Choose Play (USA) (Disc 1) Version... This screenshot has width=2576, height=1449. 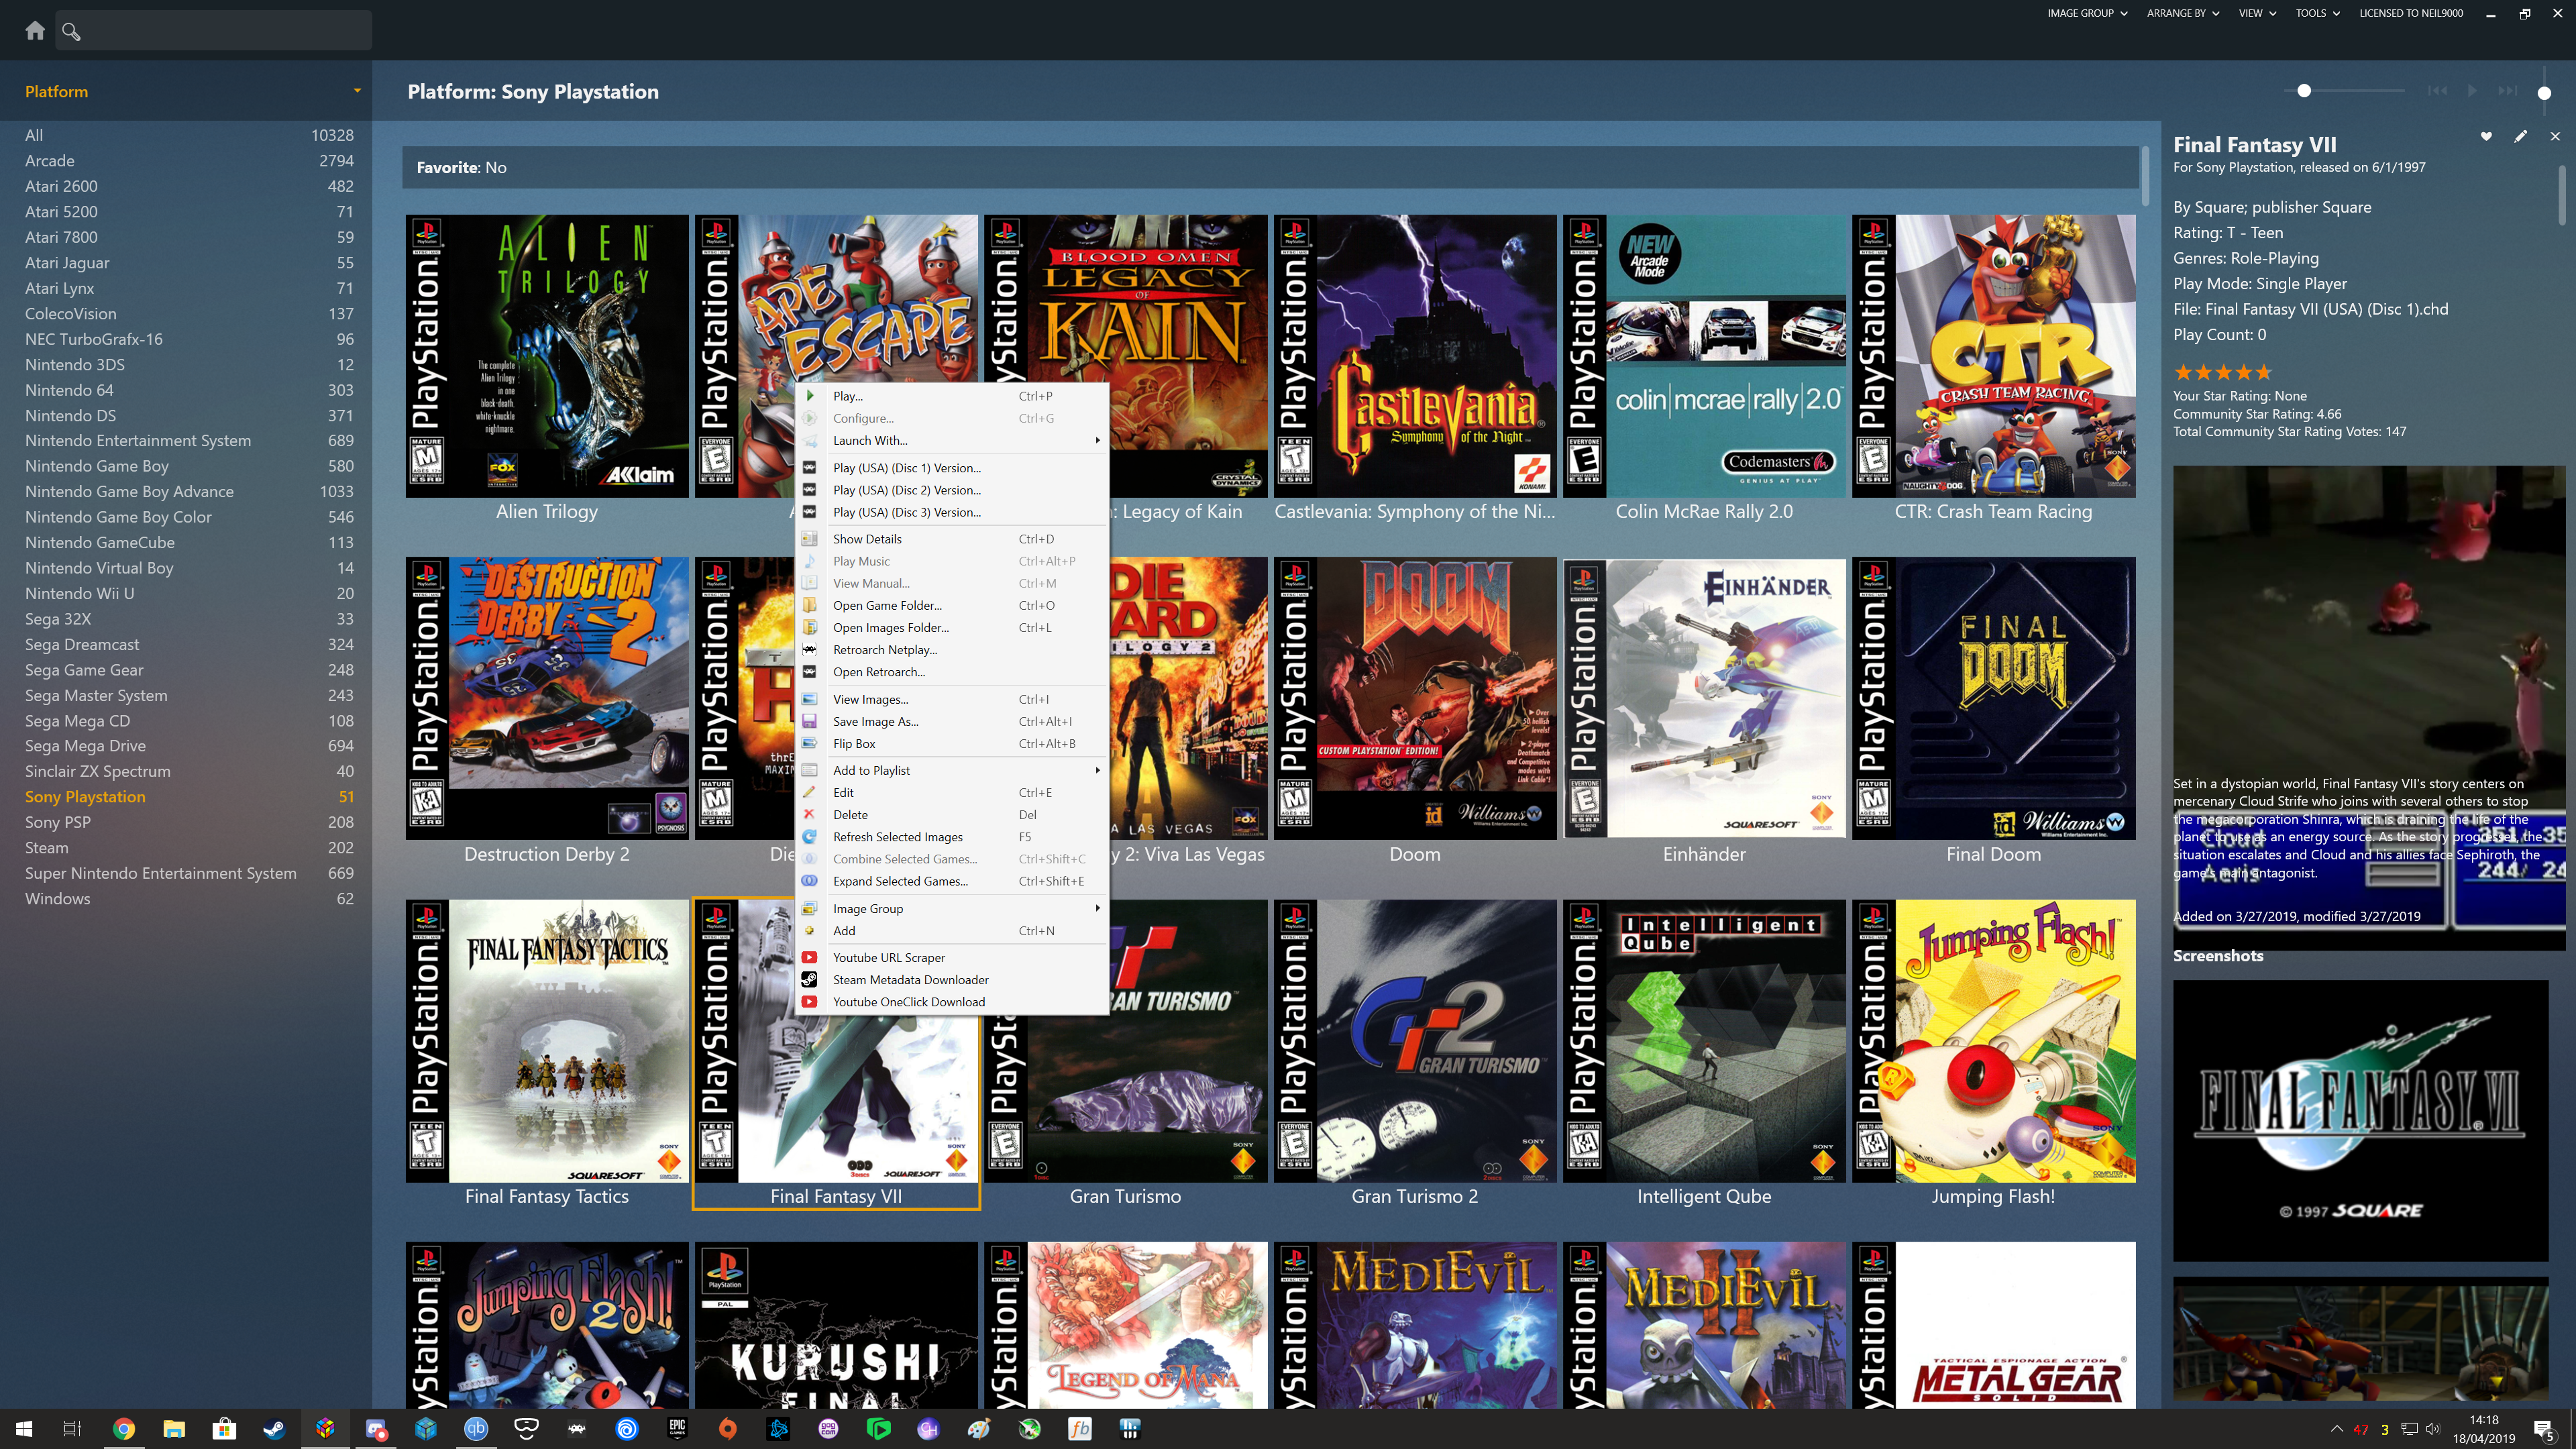pyautogui.click(x=952, y=468)
